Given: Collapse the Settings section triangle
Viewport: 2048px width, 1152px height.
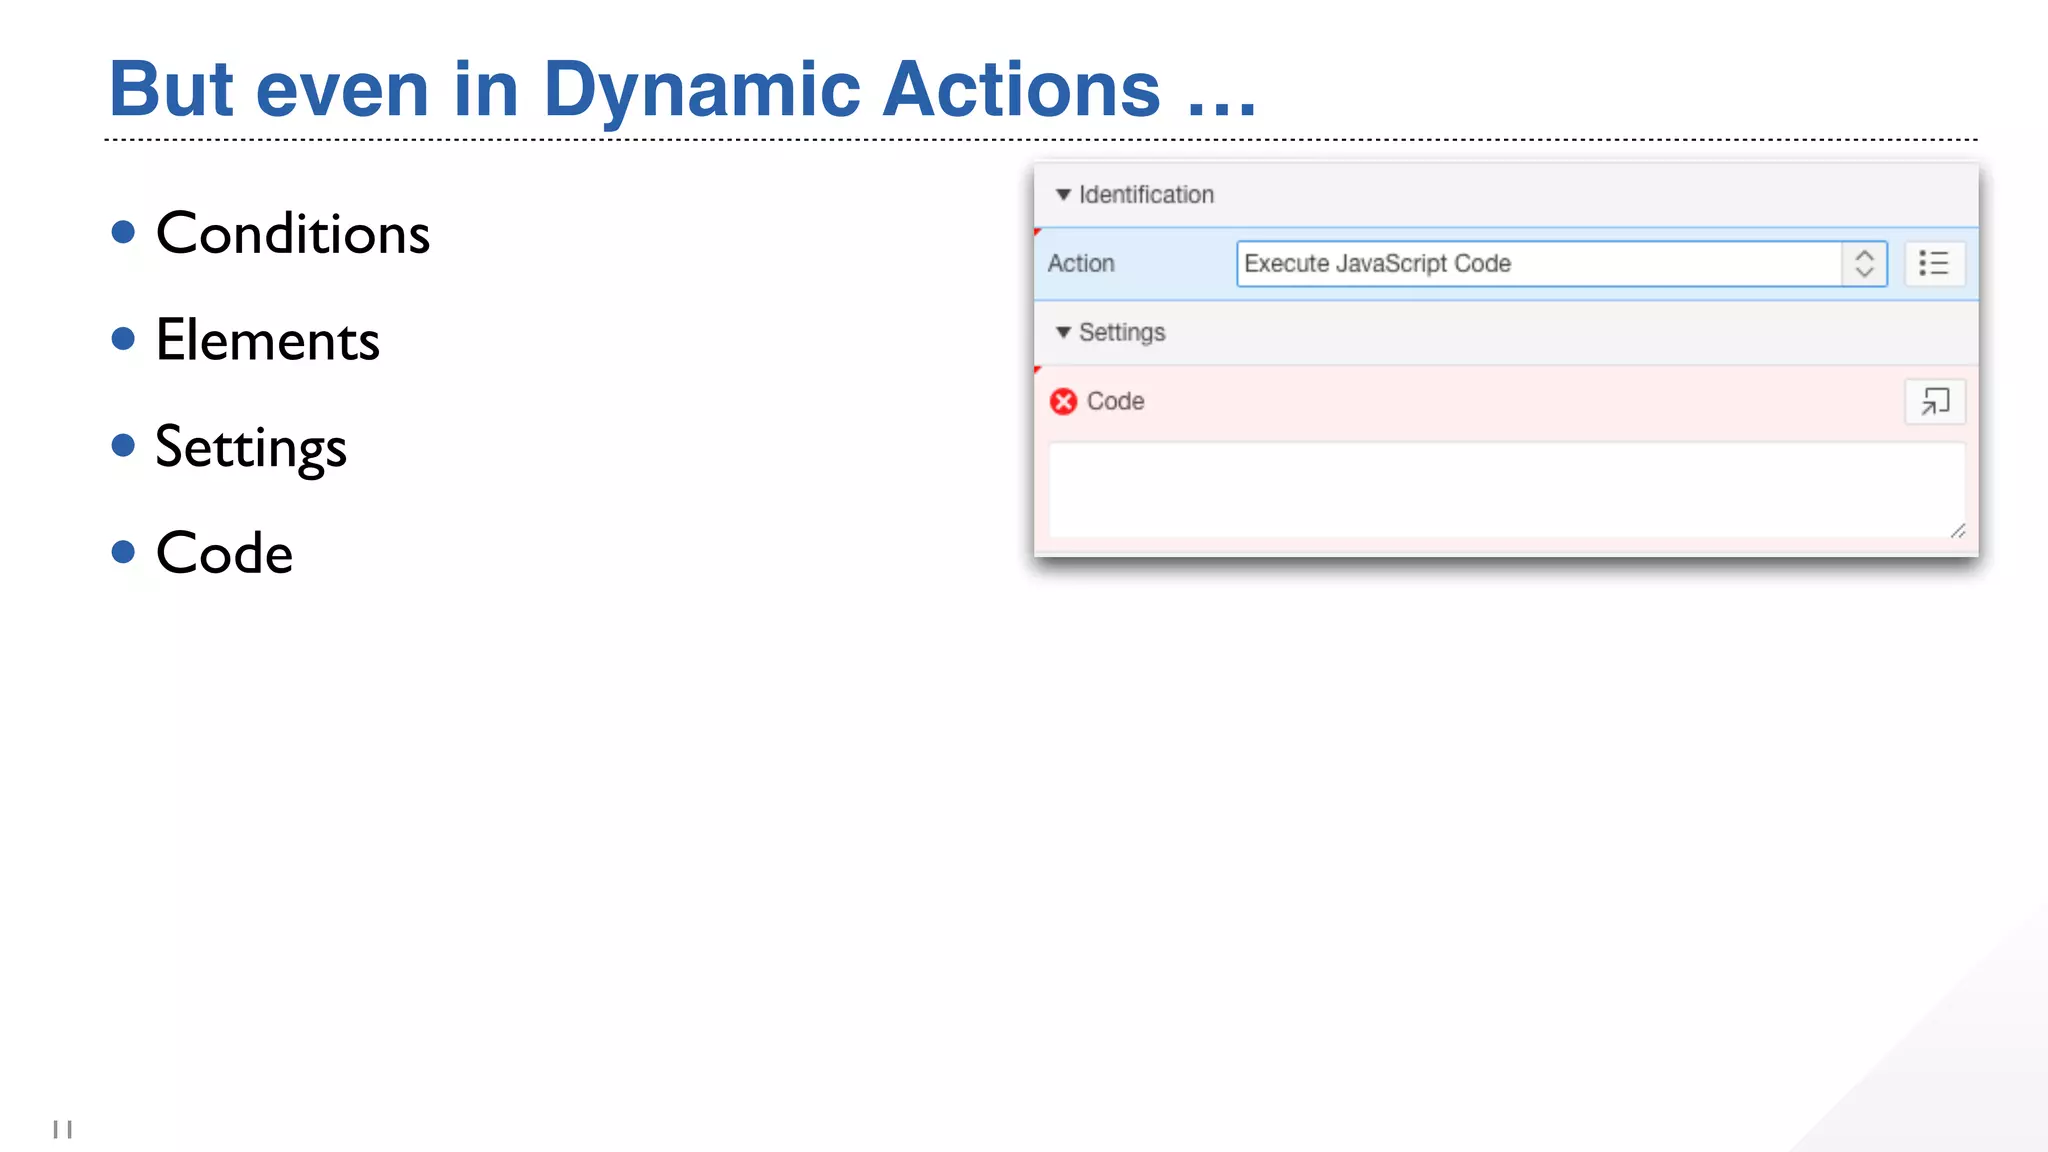Looking at the screenshot, I should pos(1063,332).
